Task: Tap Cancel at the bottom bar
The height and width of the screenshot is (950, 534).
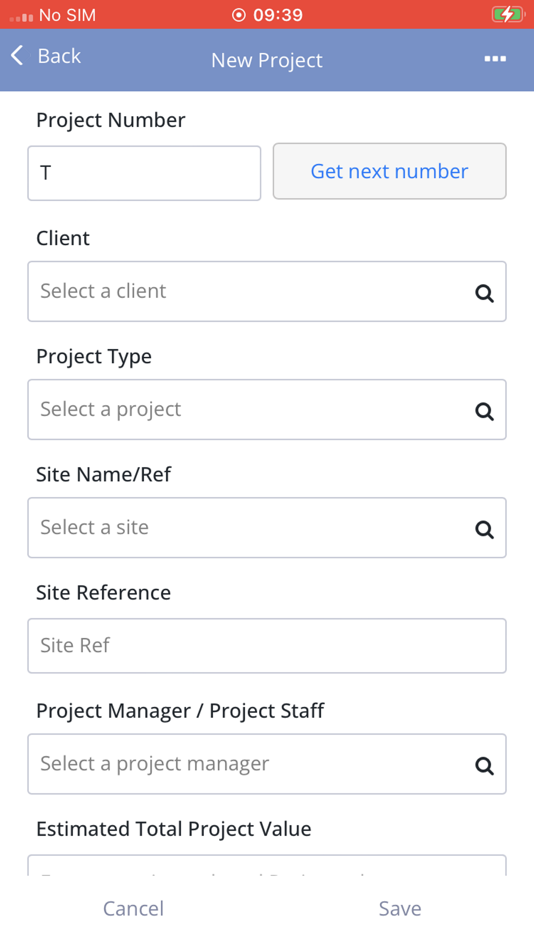Action: (x=133, y=908)
